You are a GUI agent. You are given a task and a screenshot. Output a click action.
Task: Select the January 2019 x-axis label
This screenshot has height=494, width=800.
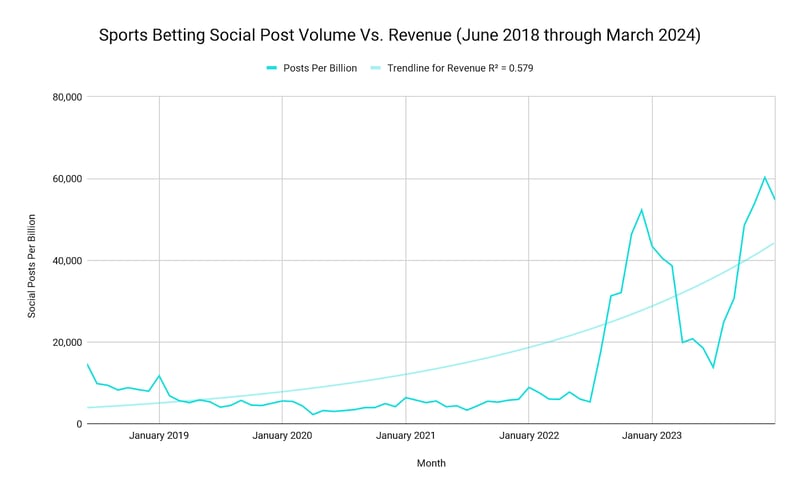[x=159, y=436]
